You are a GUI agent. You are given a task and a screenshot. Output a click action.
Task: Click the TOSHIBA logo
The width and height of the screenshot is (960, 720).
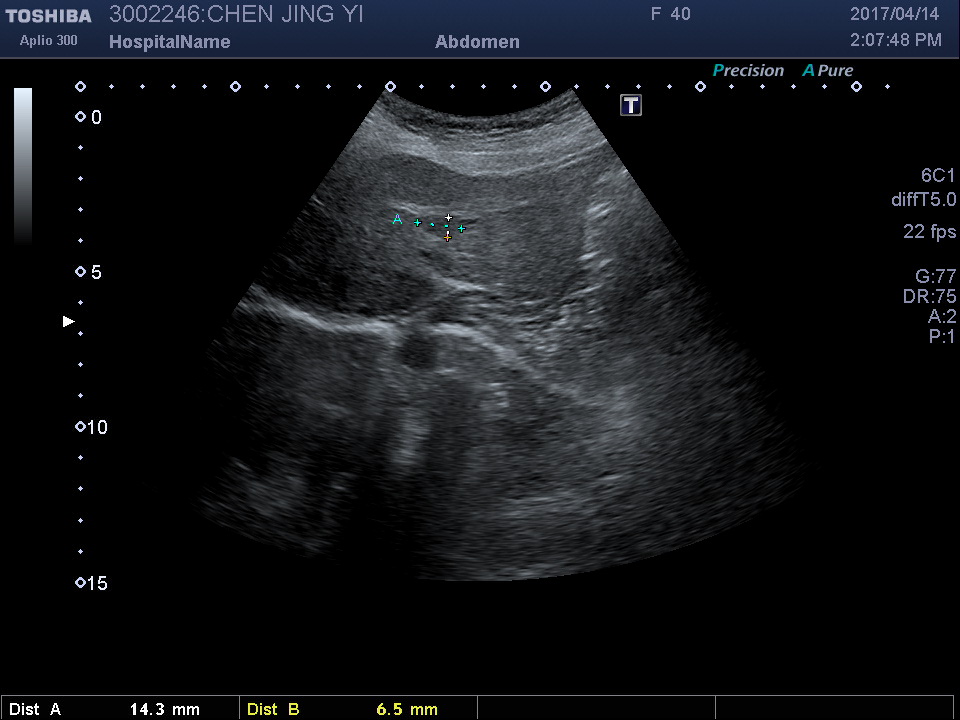pyautogui.click(x=48, y=16)
